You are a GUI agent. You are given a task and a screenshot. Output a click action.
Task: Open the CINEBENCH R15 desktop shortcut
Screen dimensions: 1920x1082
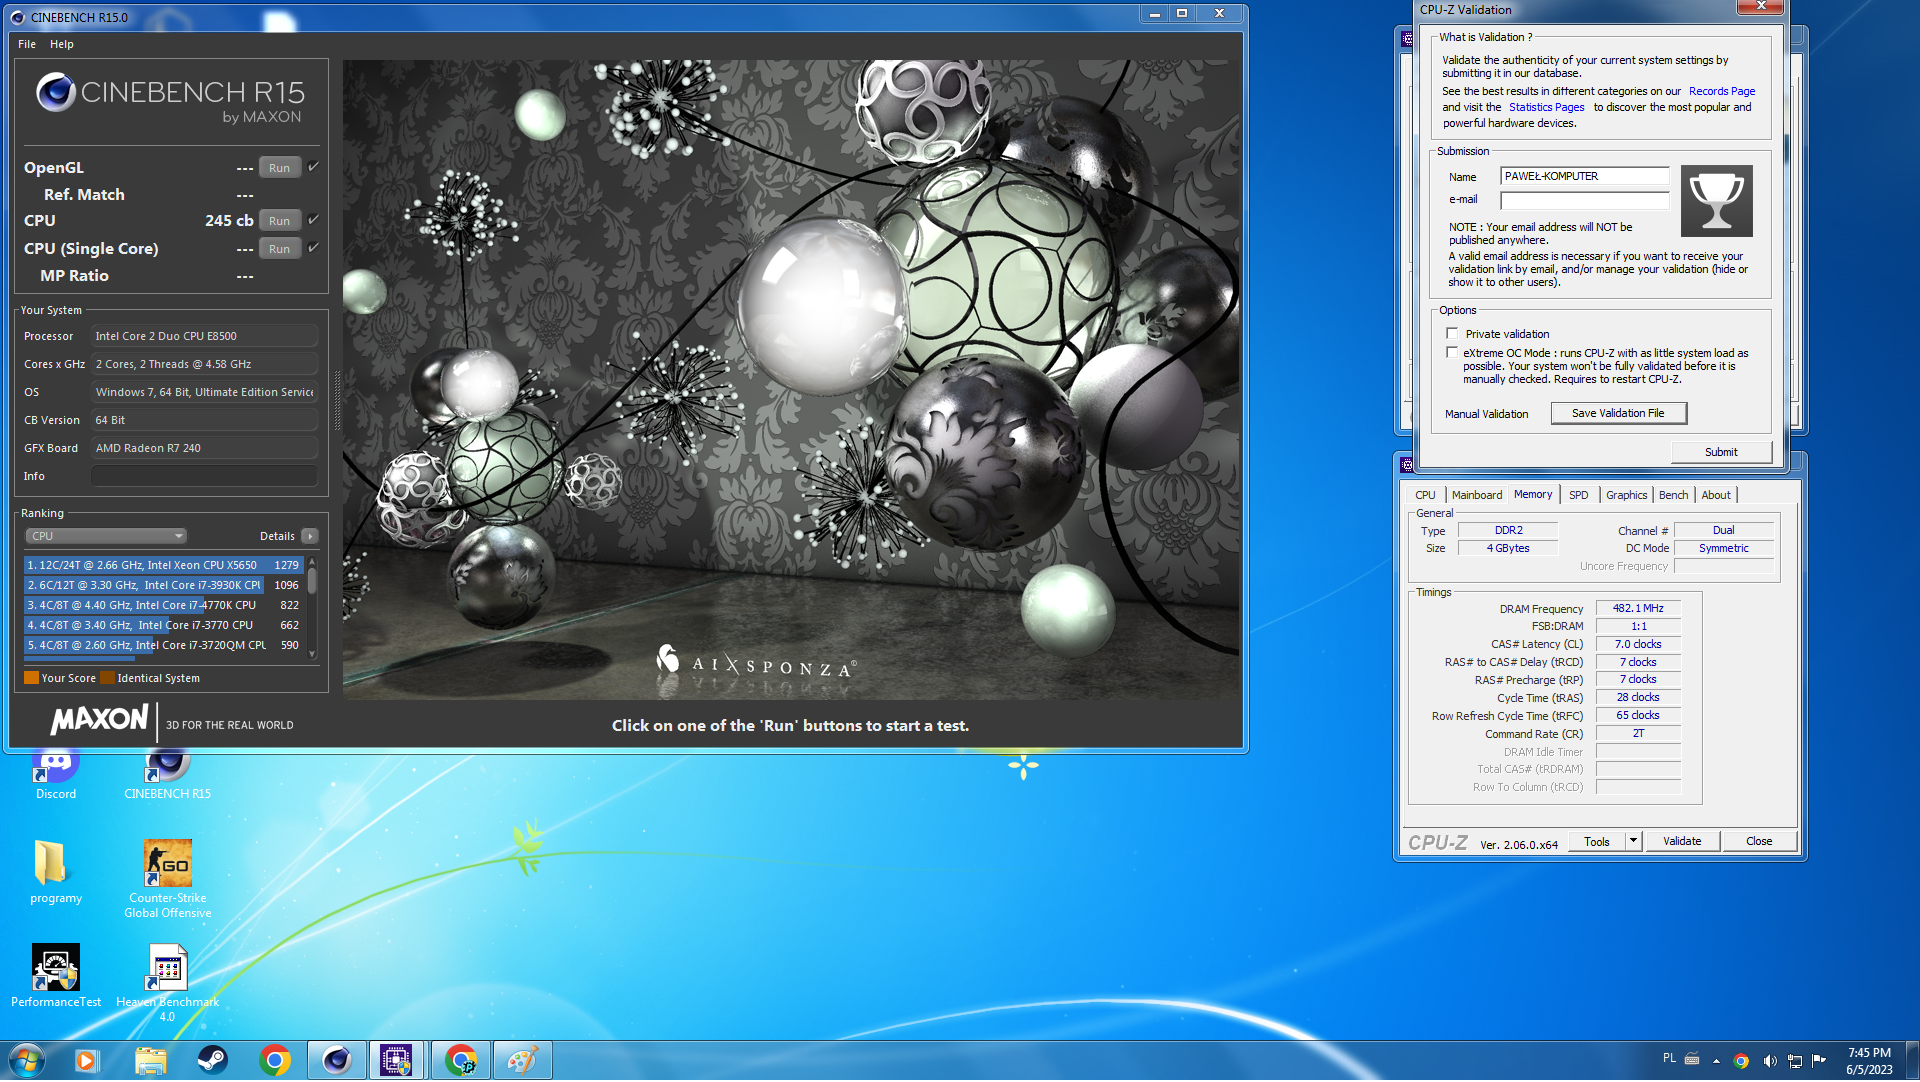pos(167,776)
